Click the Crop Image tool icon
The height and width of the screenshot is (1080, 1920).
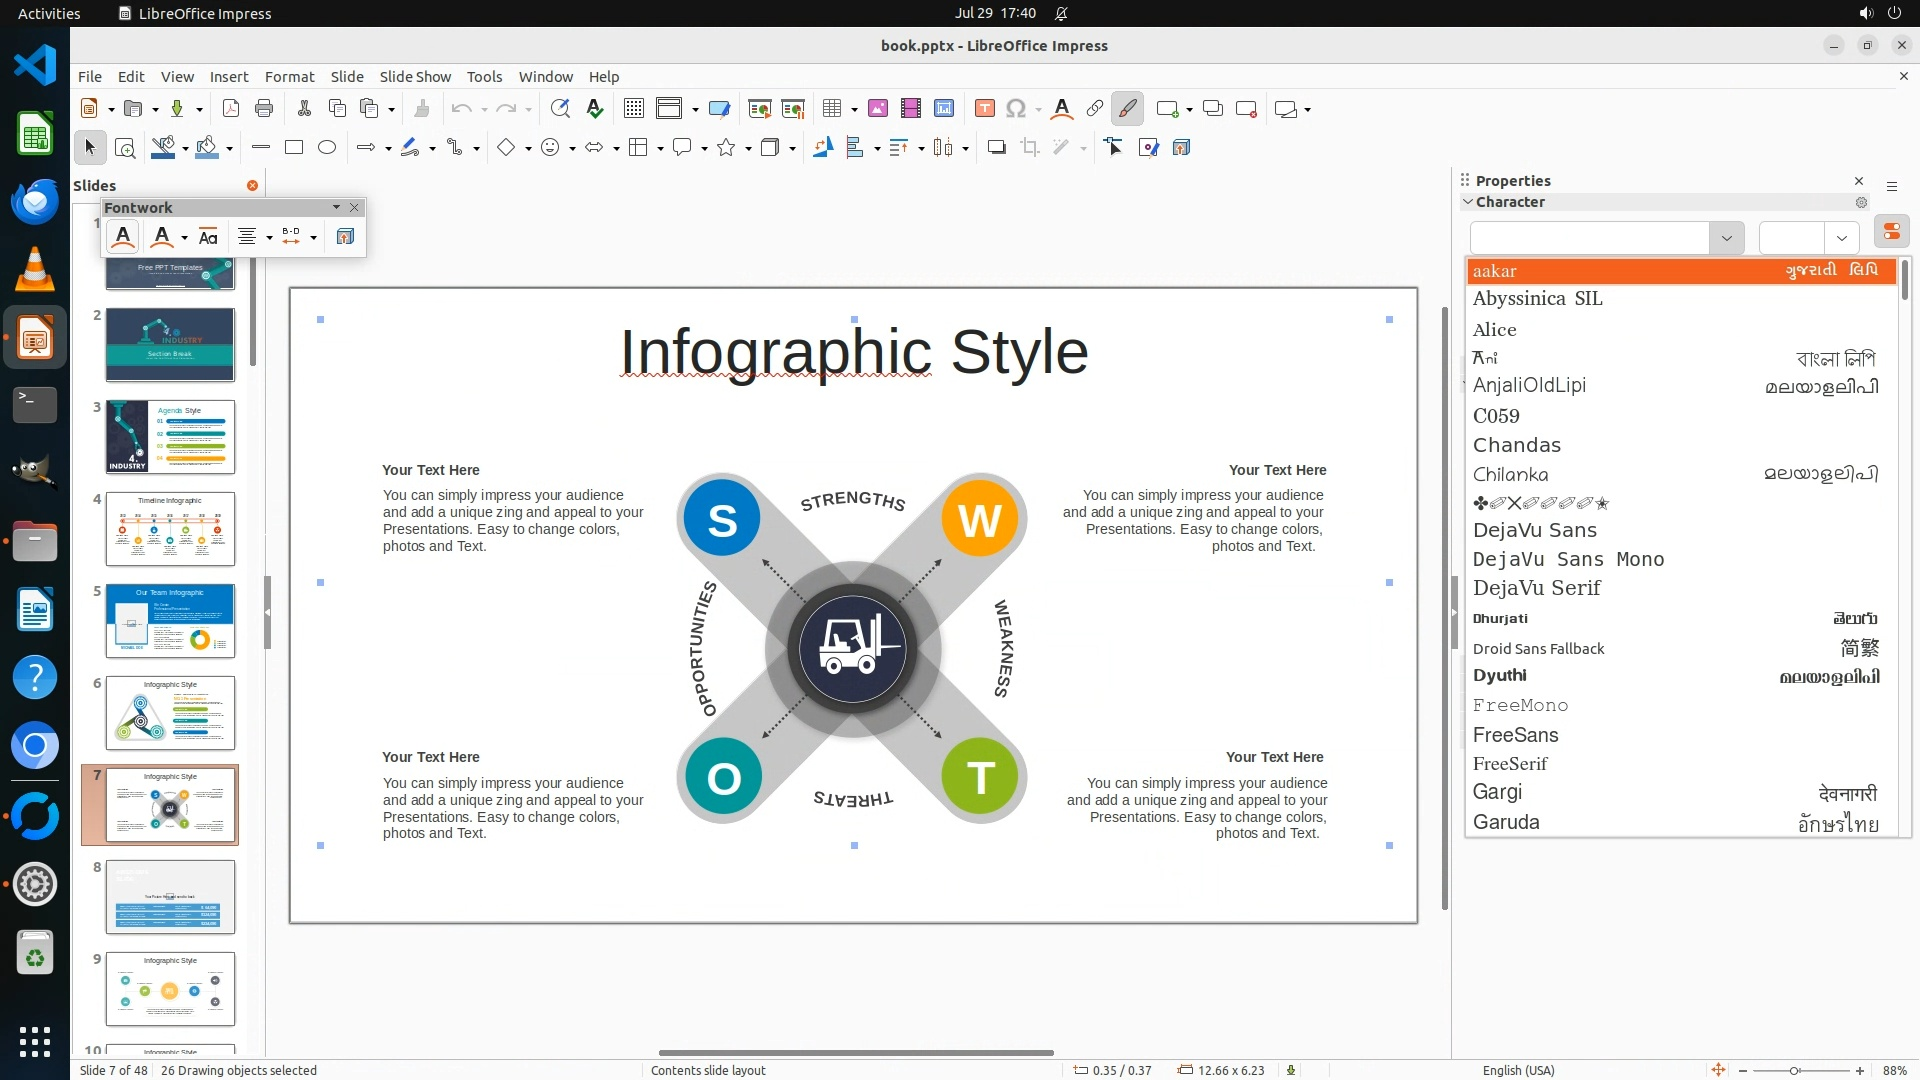[1030, 148]
